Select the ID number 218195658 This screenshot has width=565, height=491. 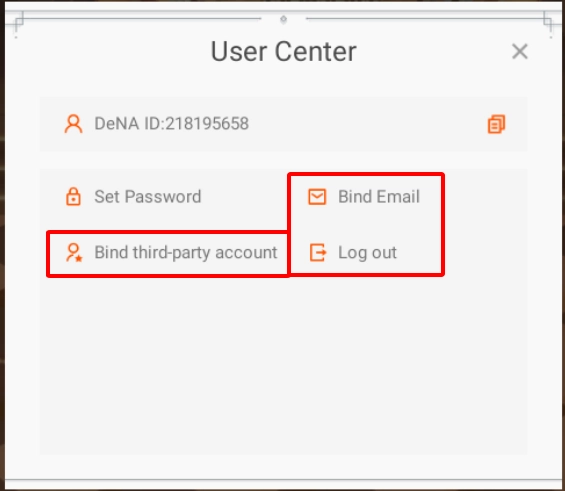tap(207, 124)
